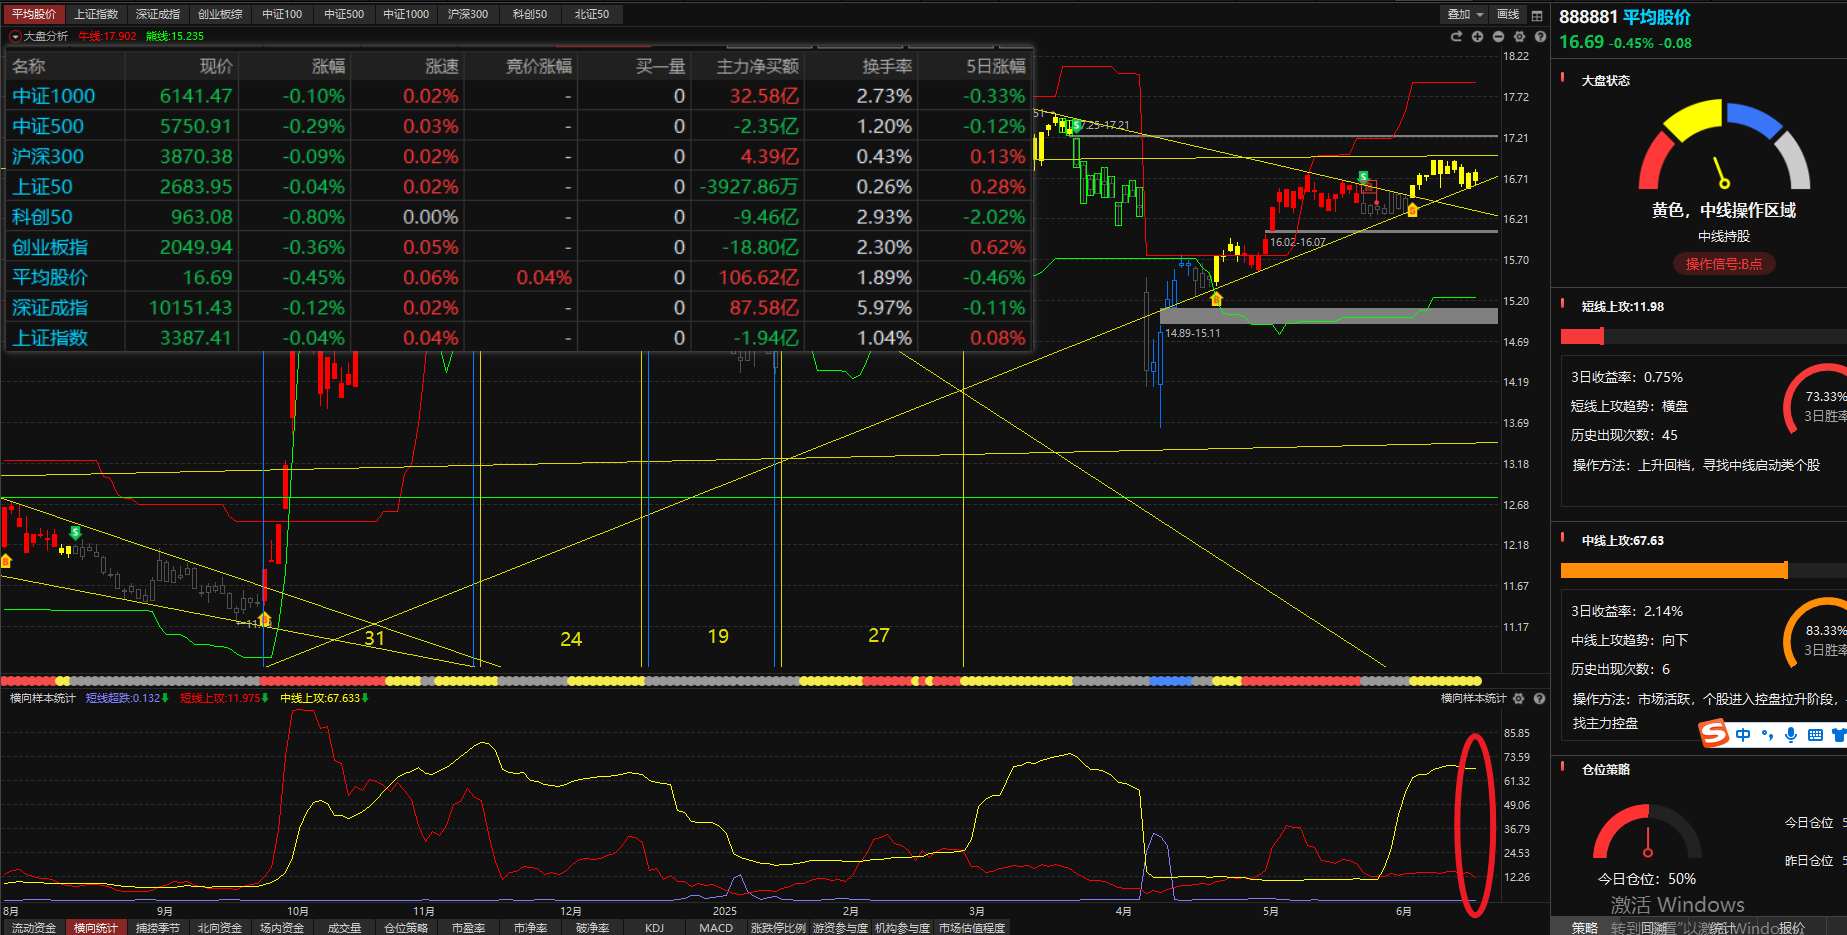Select the MACD indicator tab
This screenshot has height=935, width=1847.
716,928
